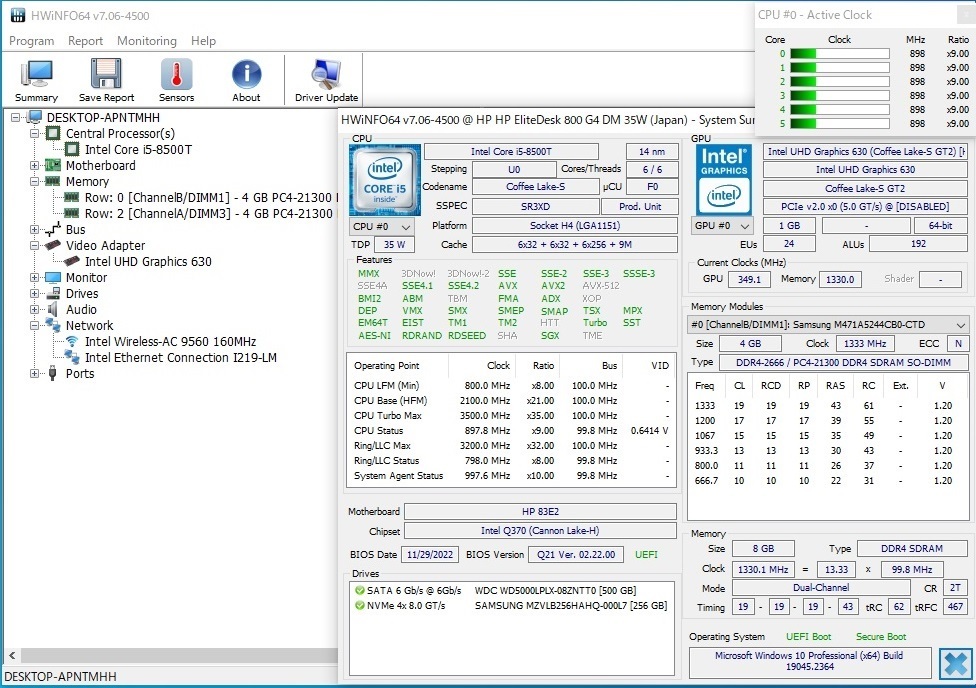The height and width of the screenshot is (688, 976).
Task: Click the Central Processor(s) chip icon
Action: (x=54, y=133)
